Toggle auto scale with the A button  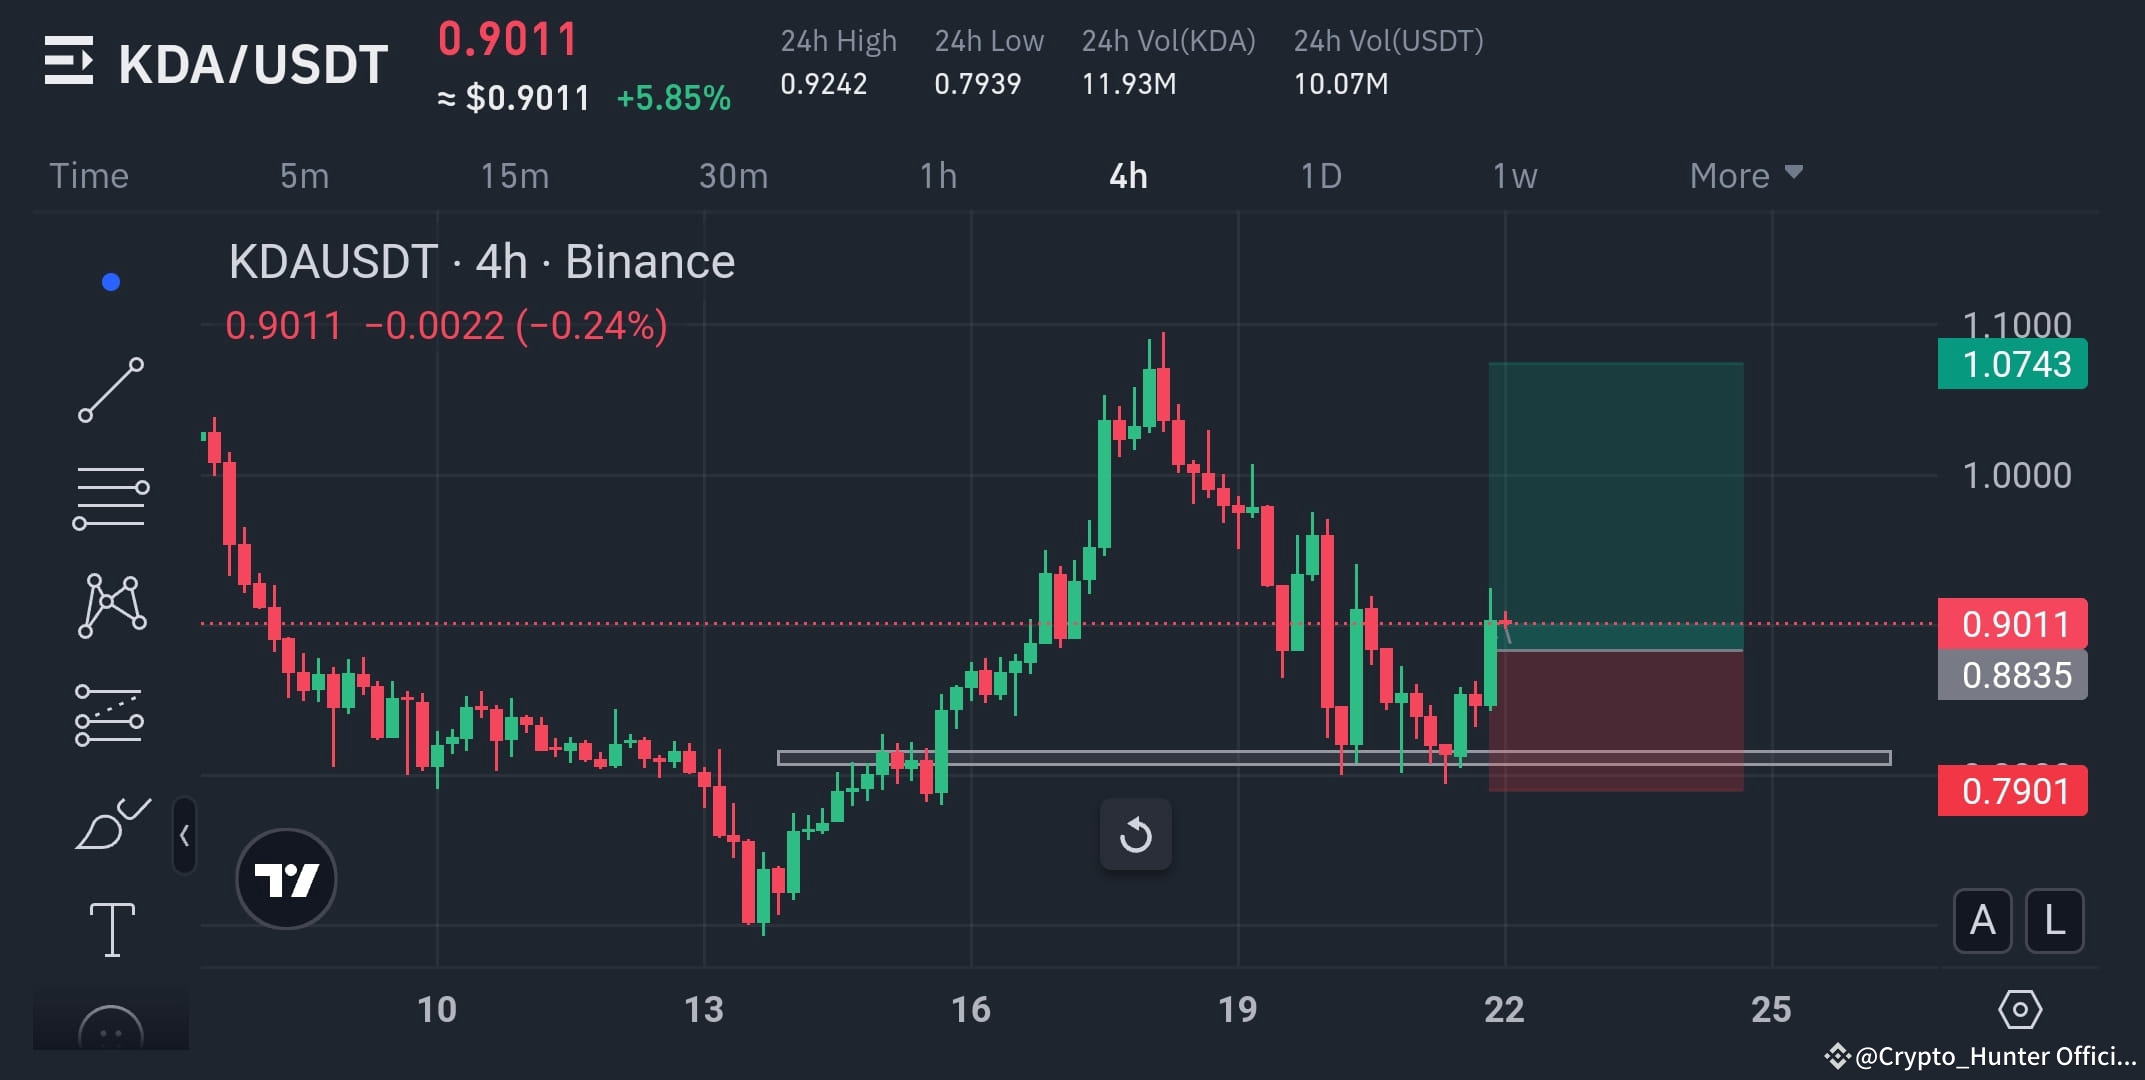[1981, 922]
